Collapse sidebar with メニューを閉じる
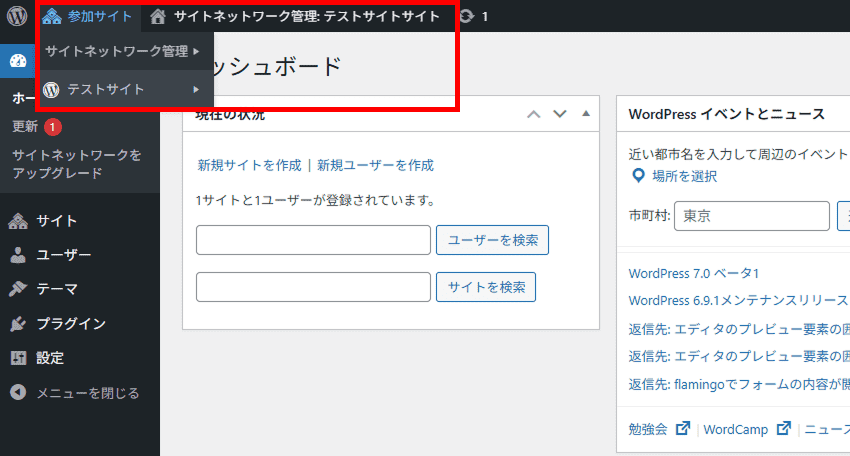The image size is (850, 456). 88,393
